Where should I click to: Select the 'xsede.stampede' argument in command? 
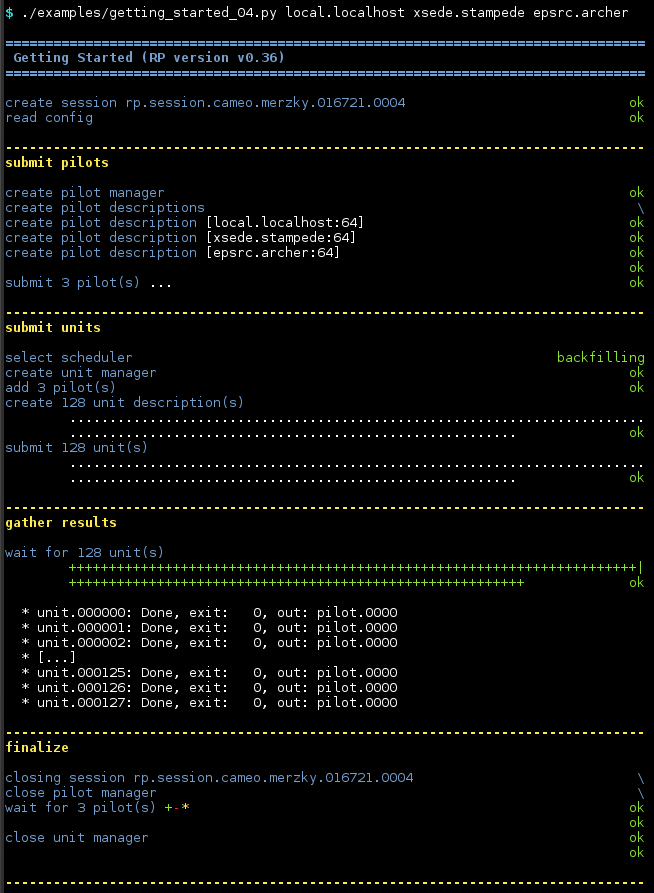tap(469, 13)
